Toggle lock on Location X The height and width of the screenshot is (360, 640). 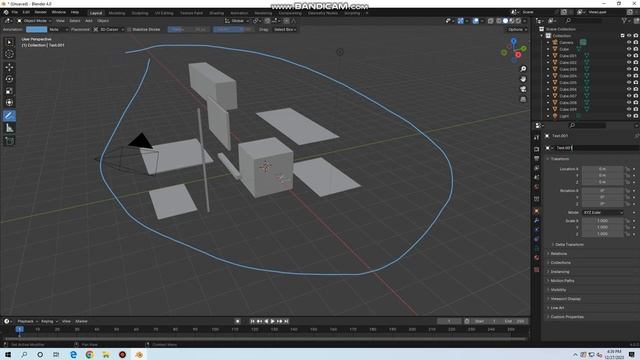(x=627, y=169)
